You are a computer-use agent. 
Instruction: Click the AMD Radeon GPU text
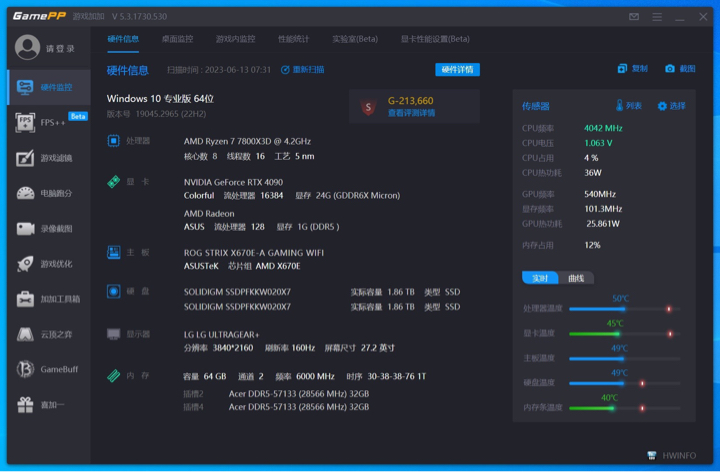point(209,214)
